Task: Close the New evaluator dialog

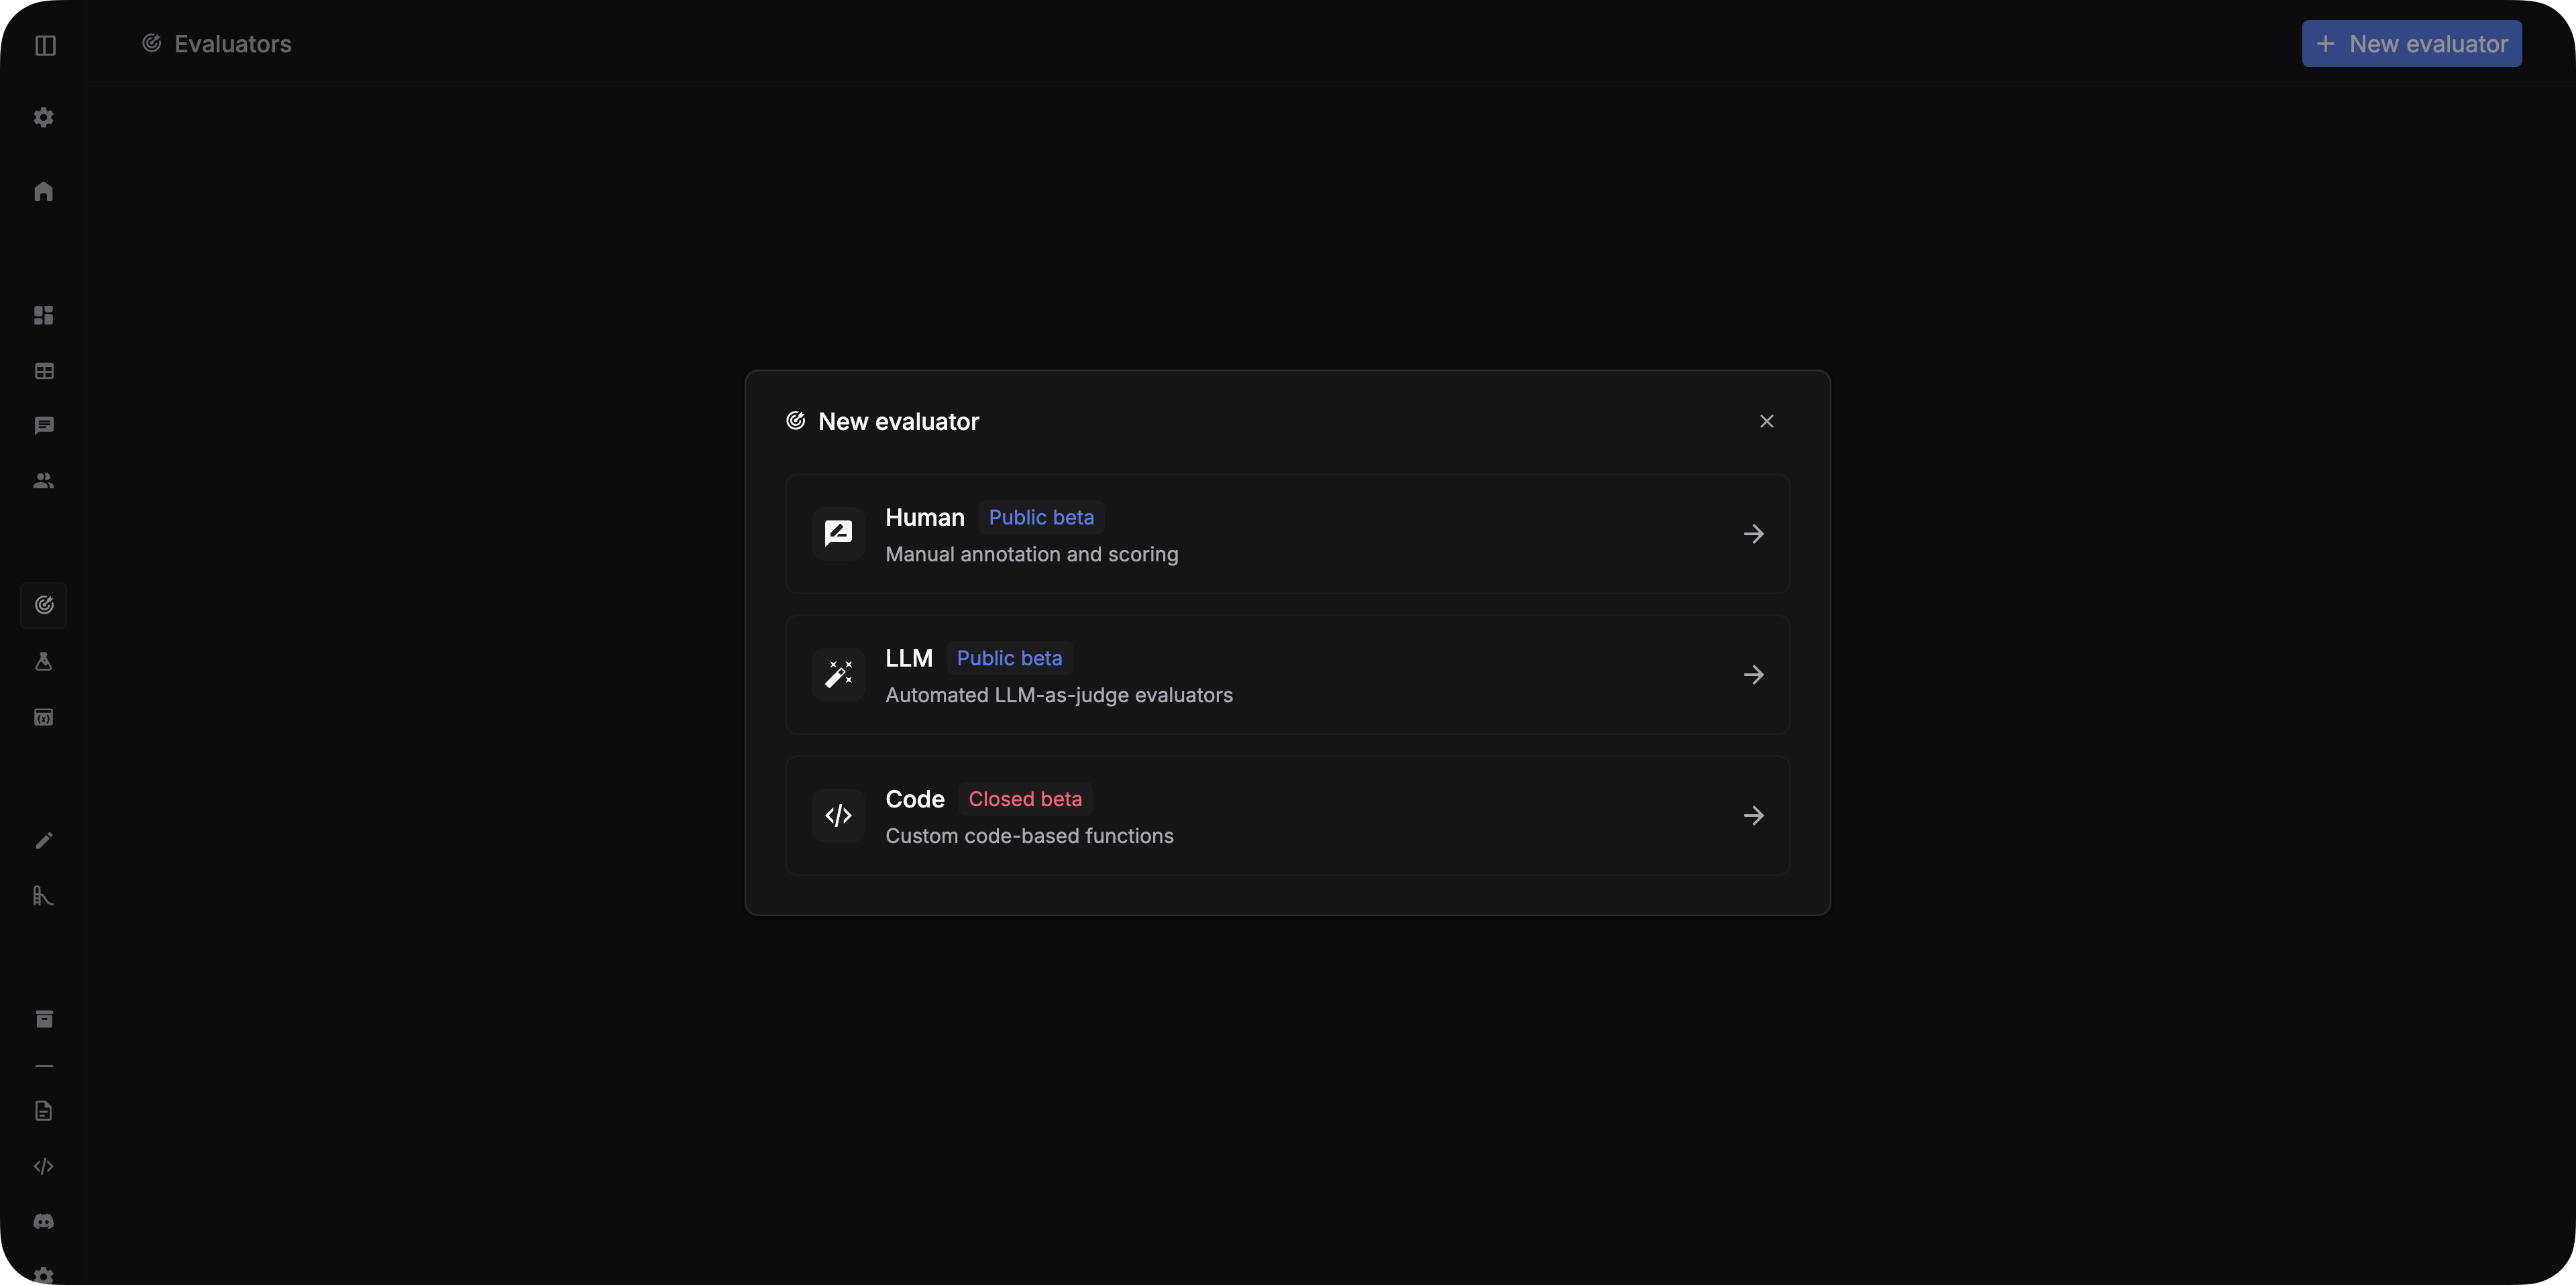Action: coord(1766,421)
